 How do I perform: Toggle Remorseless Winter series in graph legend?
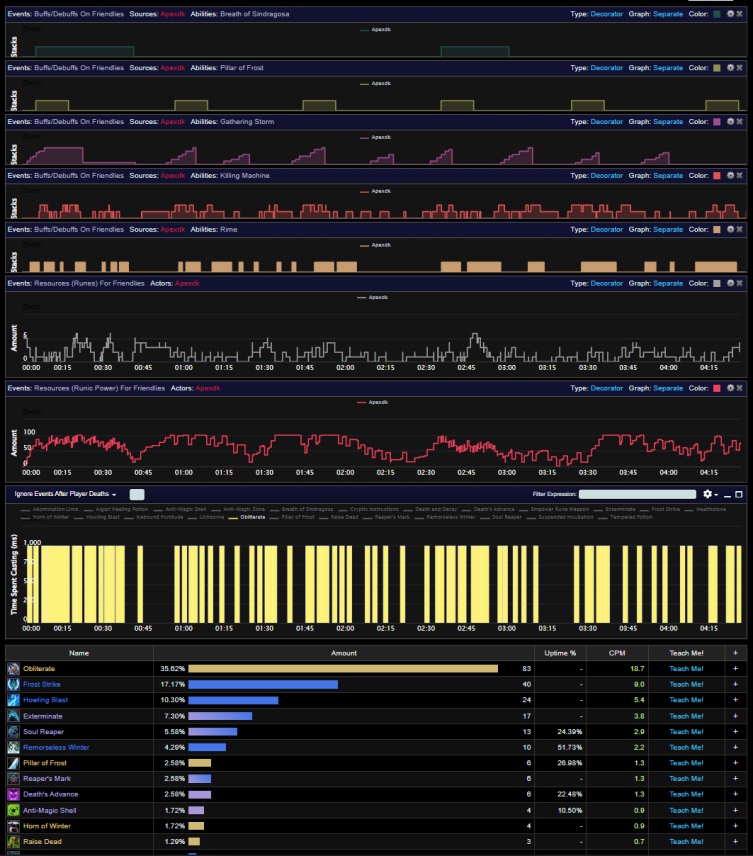click(x=445, y=517)
